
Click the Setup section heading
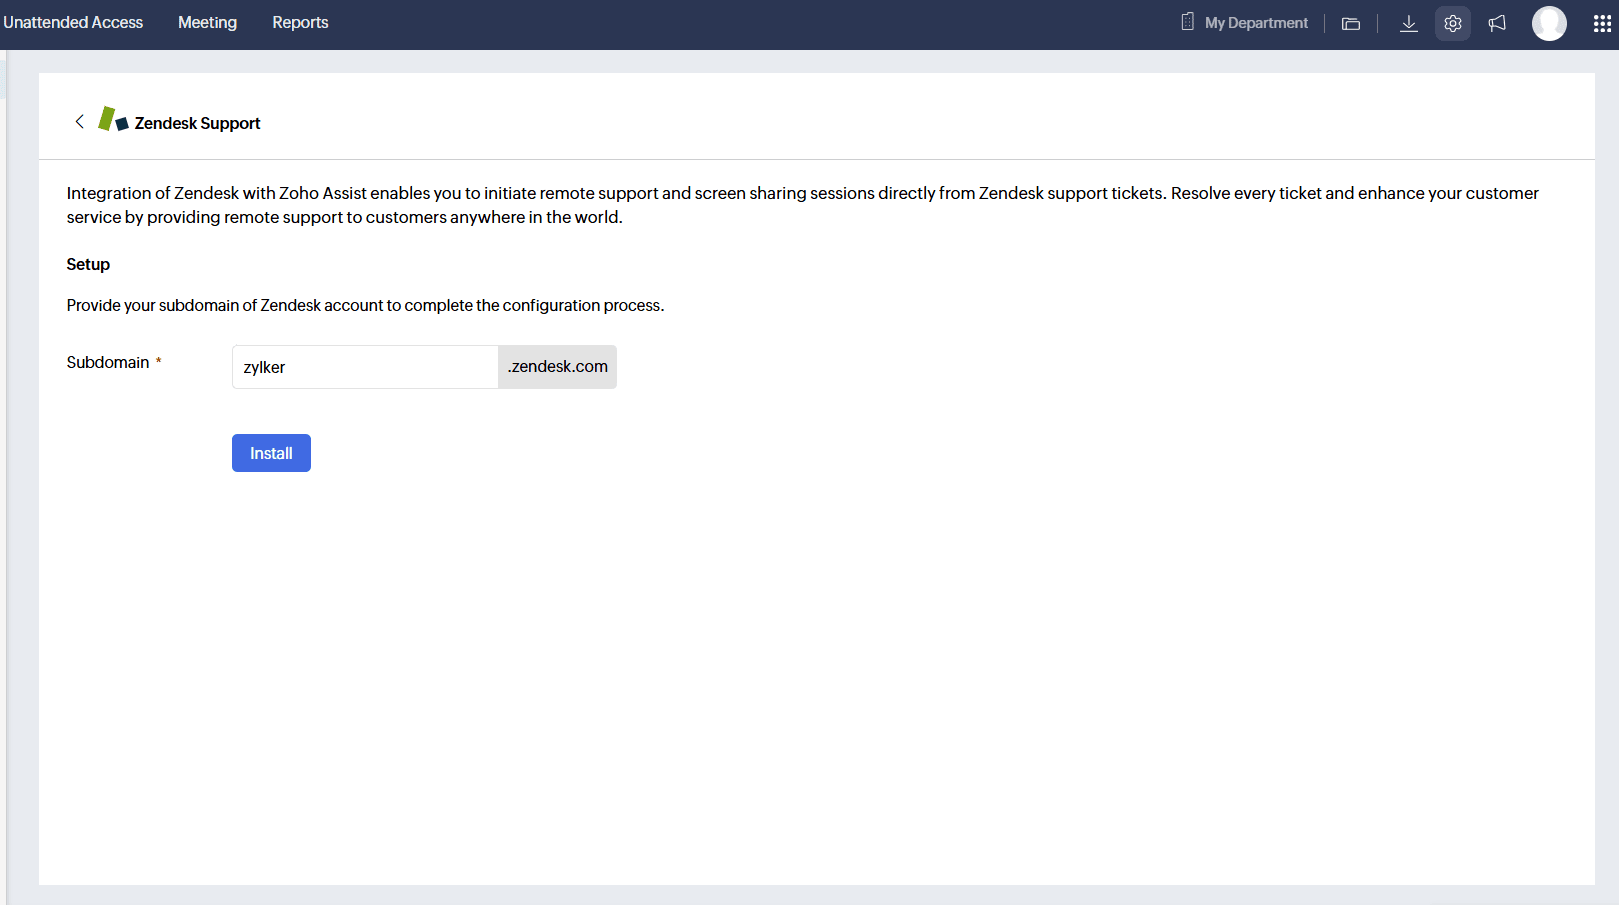point(88,264)
